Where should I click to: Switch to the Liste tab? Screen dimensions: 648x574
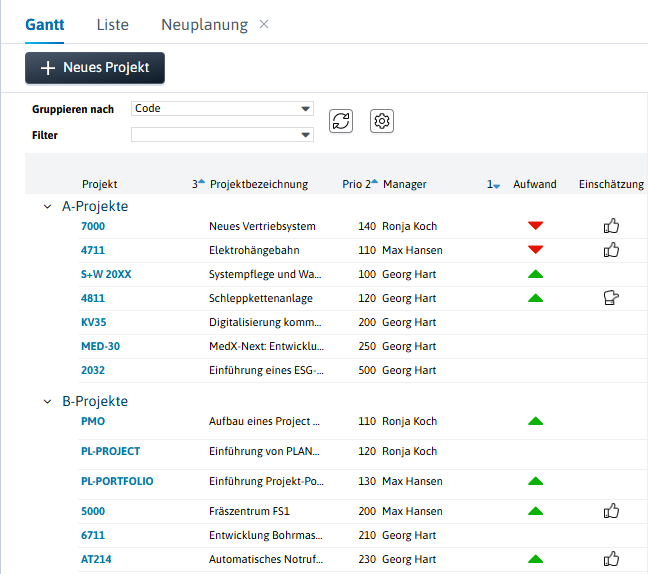113,25
